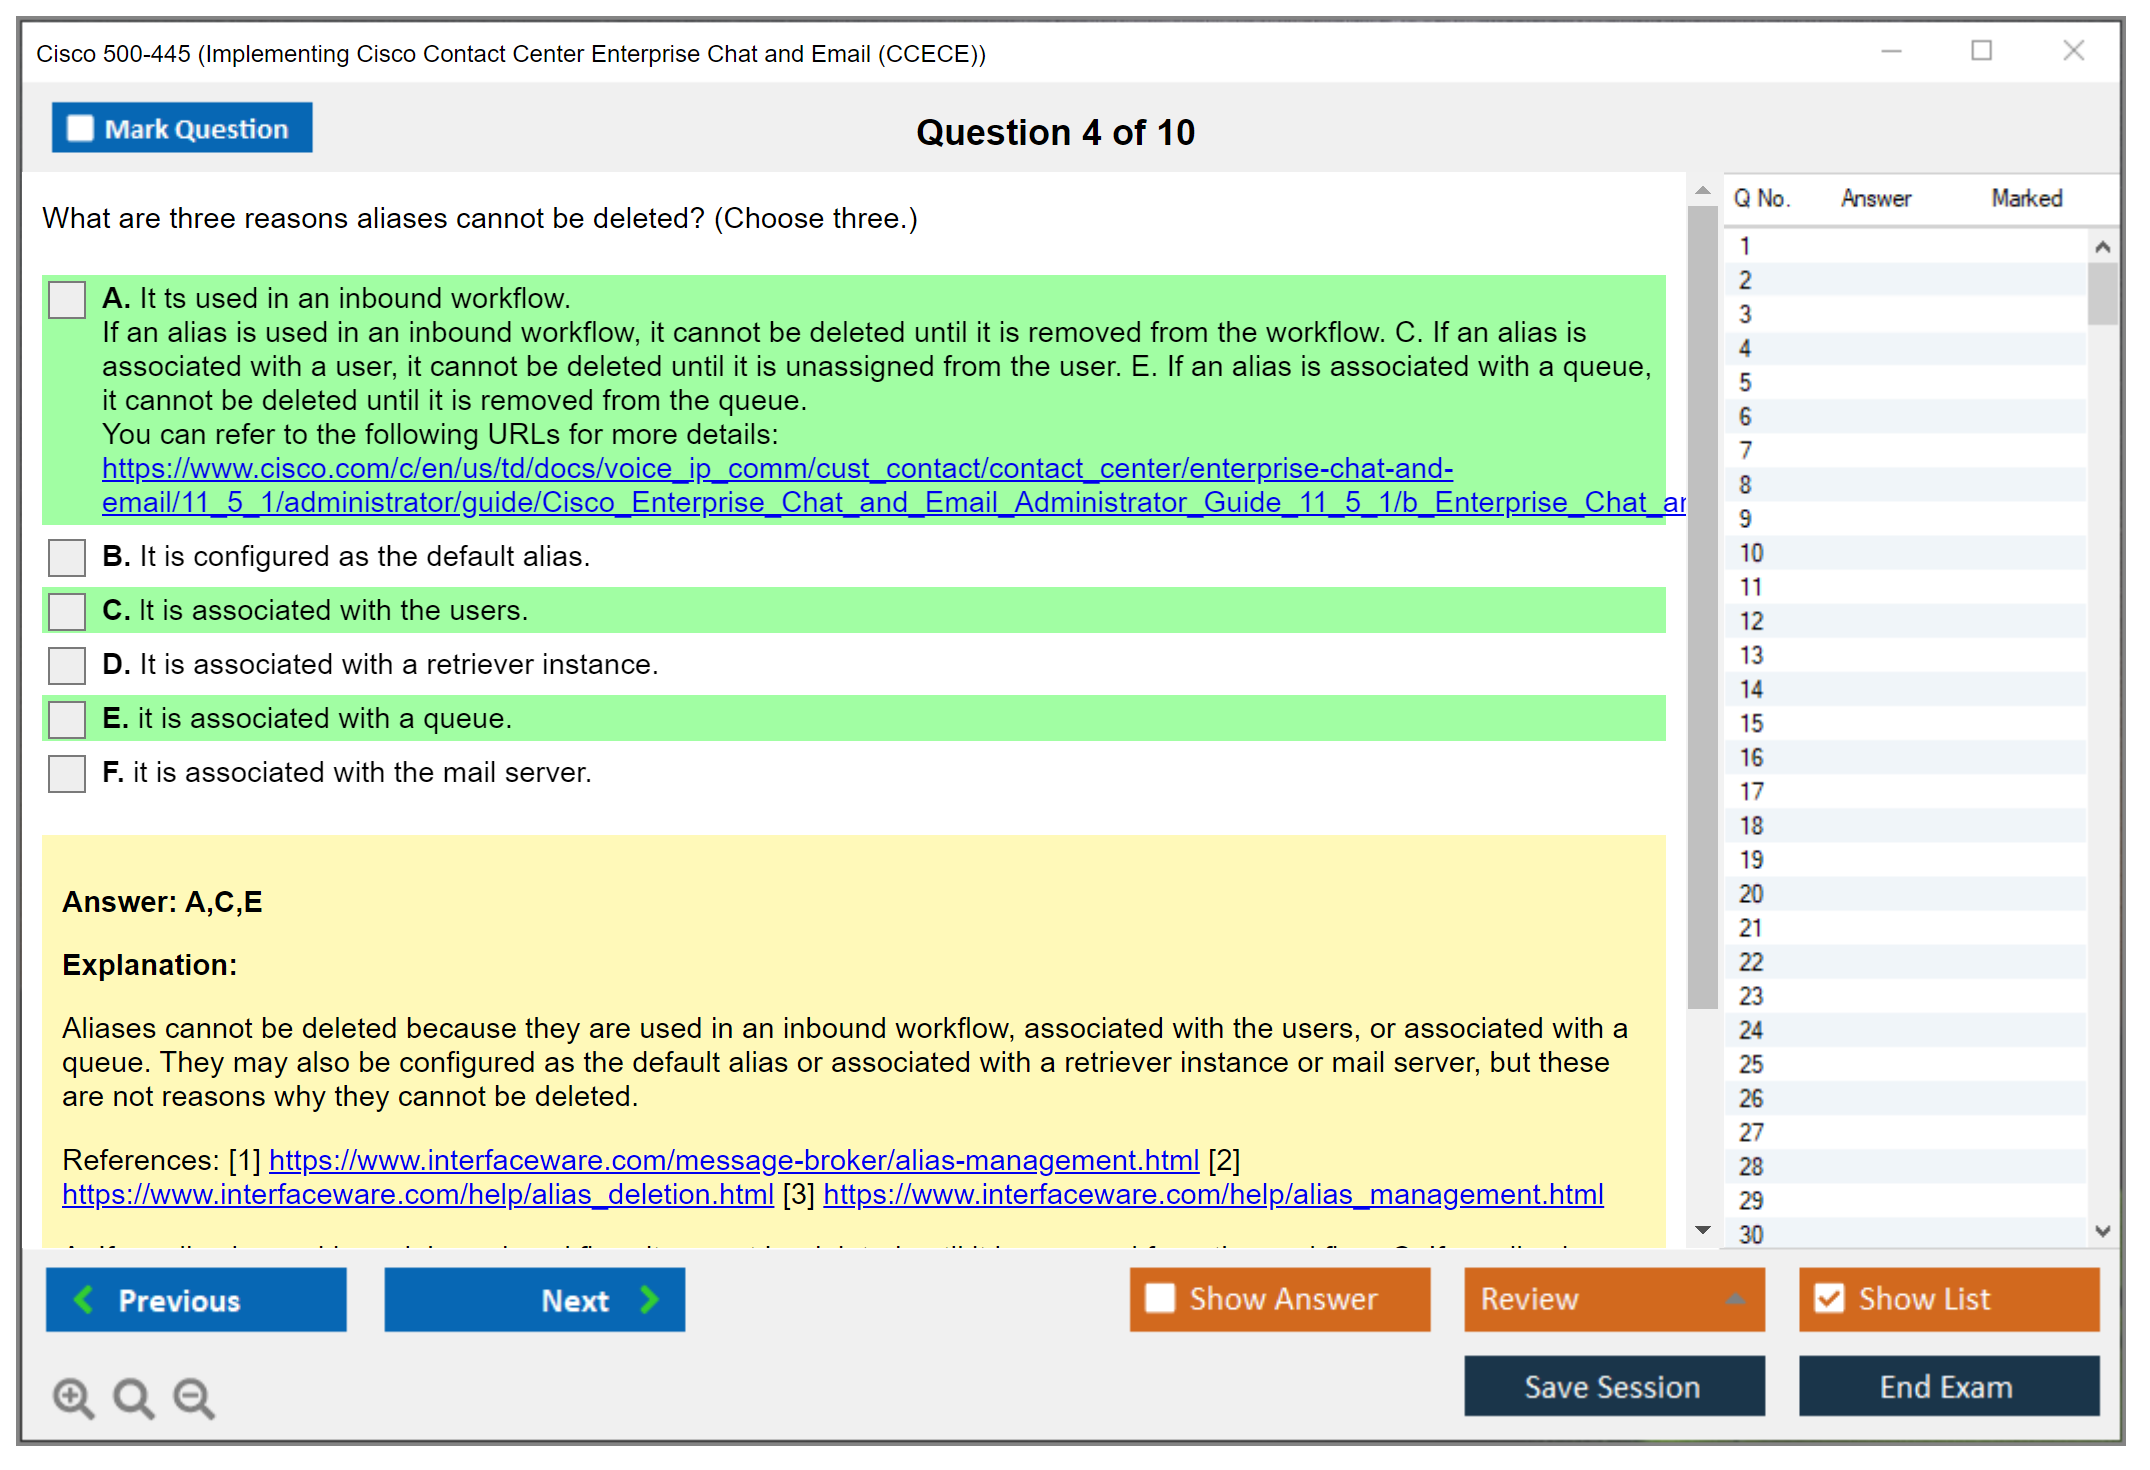Expand the Review dropdown menu
The image size is (2150, 1470).
[1735, 1298]
